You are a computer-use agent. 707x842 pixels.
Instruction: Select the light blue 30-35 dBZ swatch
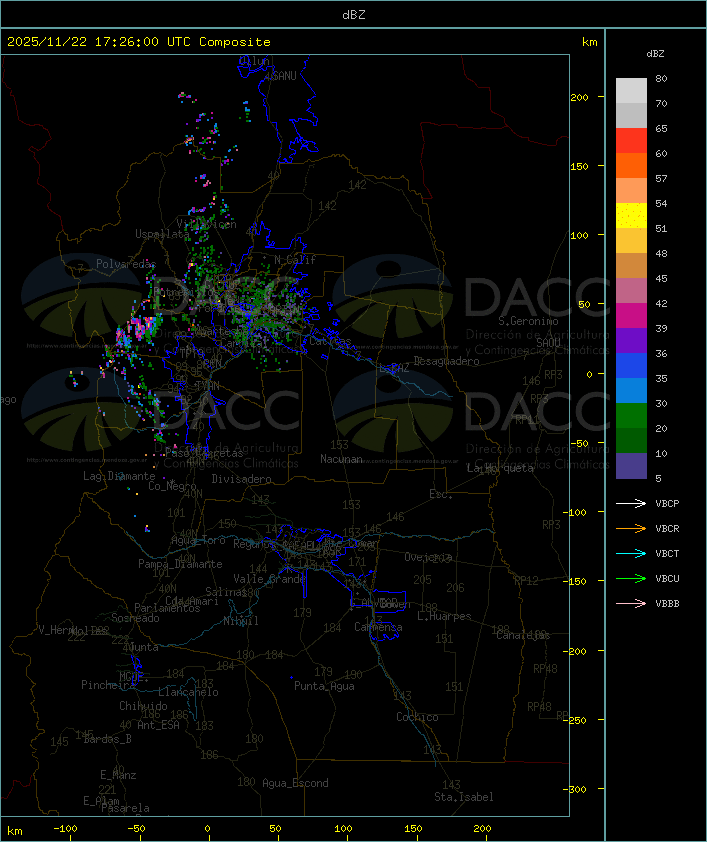click(x=631, y=390)
